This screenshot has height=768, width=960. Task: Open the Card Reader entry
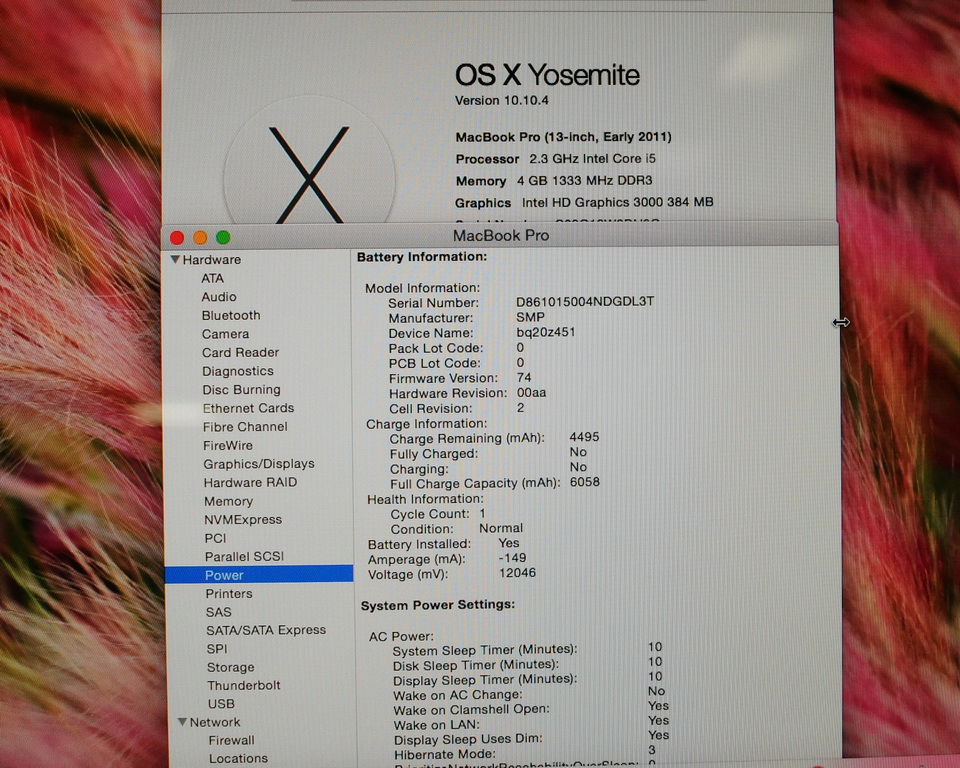click(240, 353)
